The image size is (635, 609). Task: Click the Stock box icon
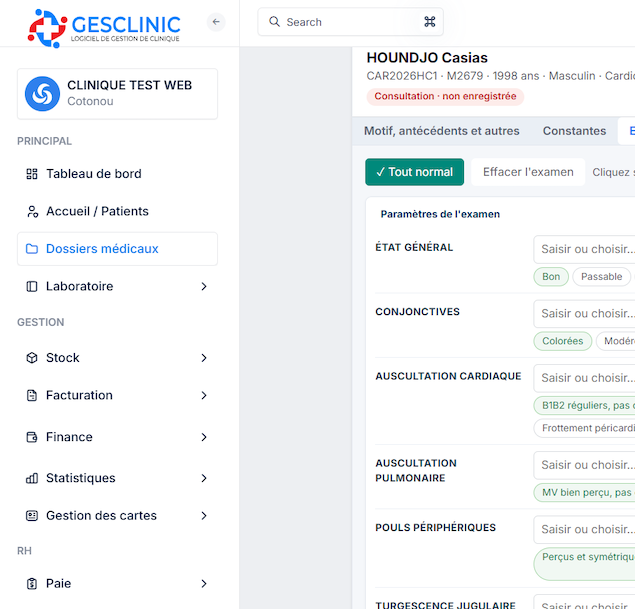(x=32, y=358)
